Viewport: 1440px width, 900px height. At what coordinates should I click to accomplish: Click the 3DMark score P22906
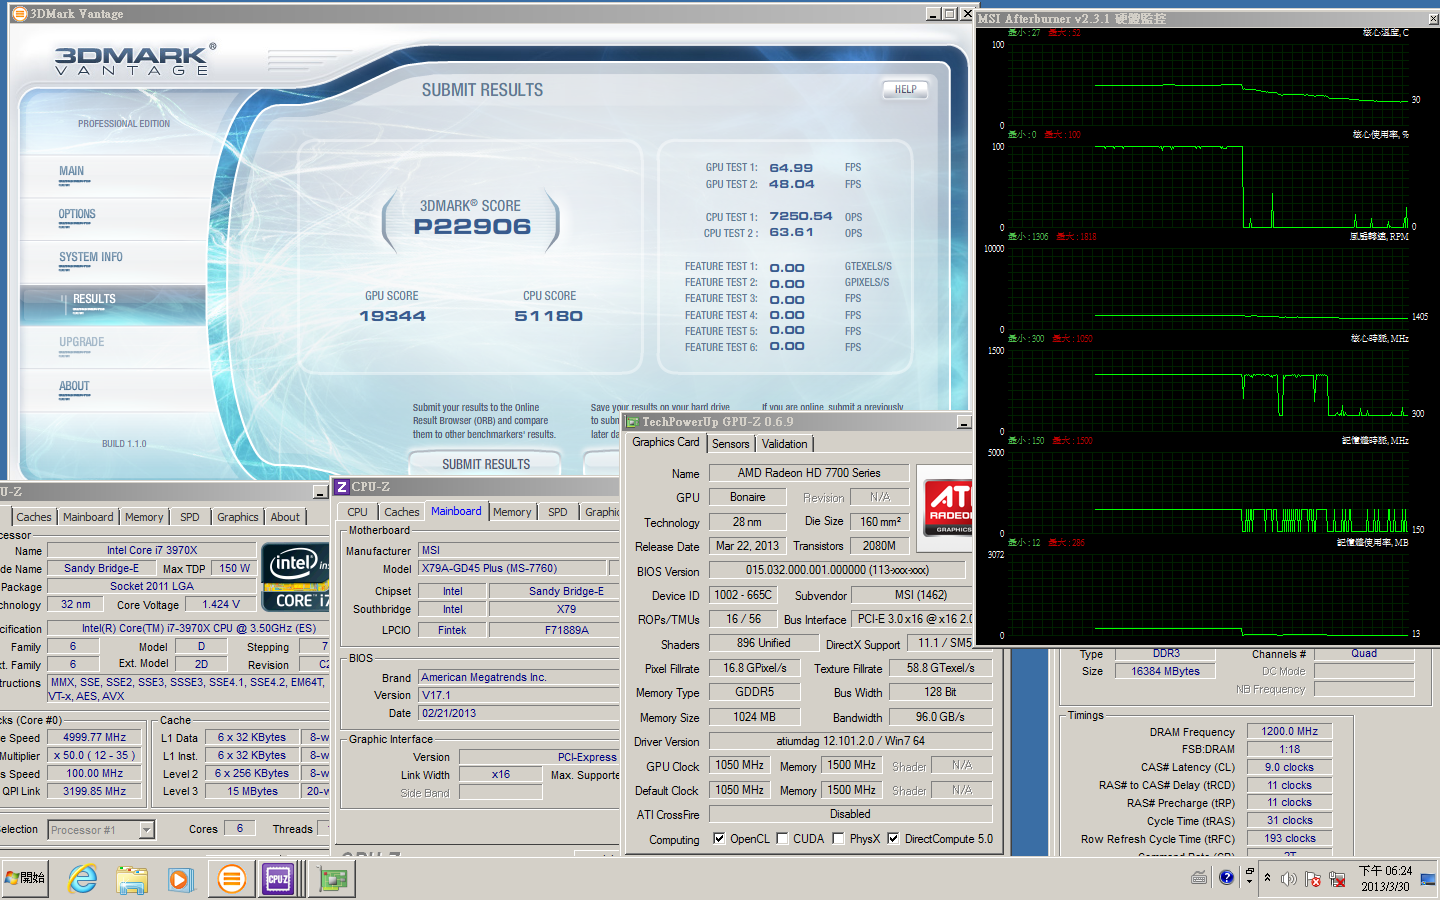click(x=472, y=227)
